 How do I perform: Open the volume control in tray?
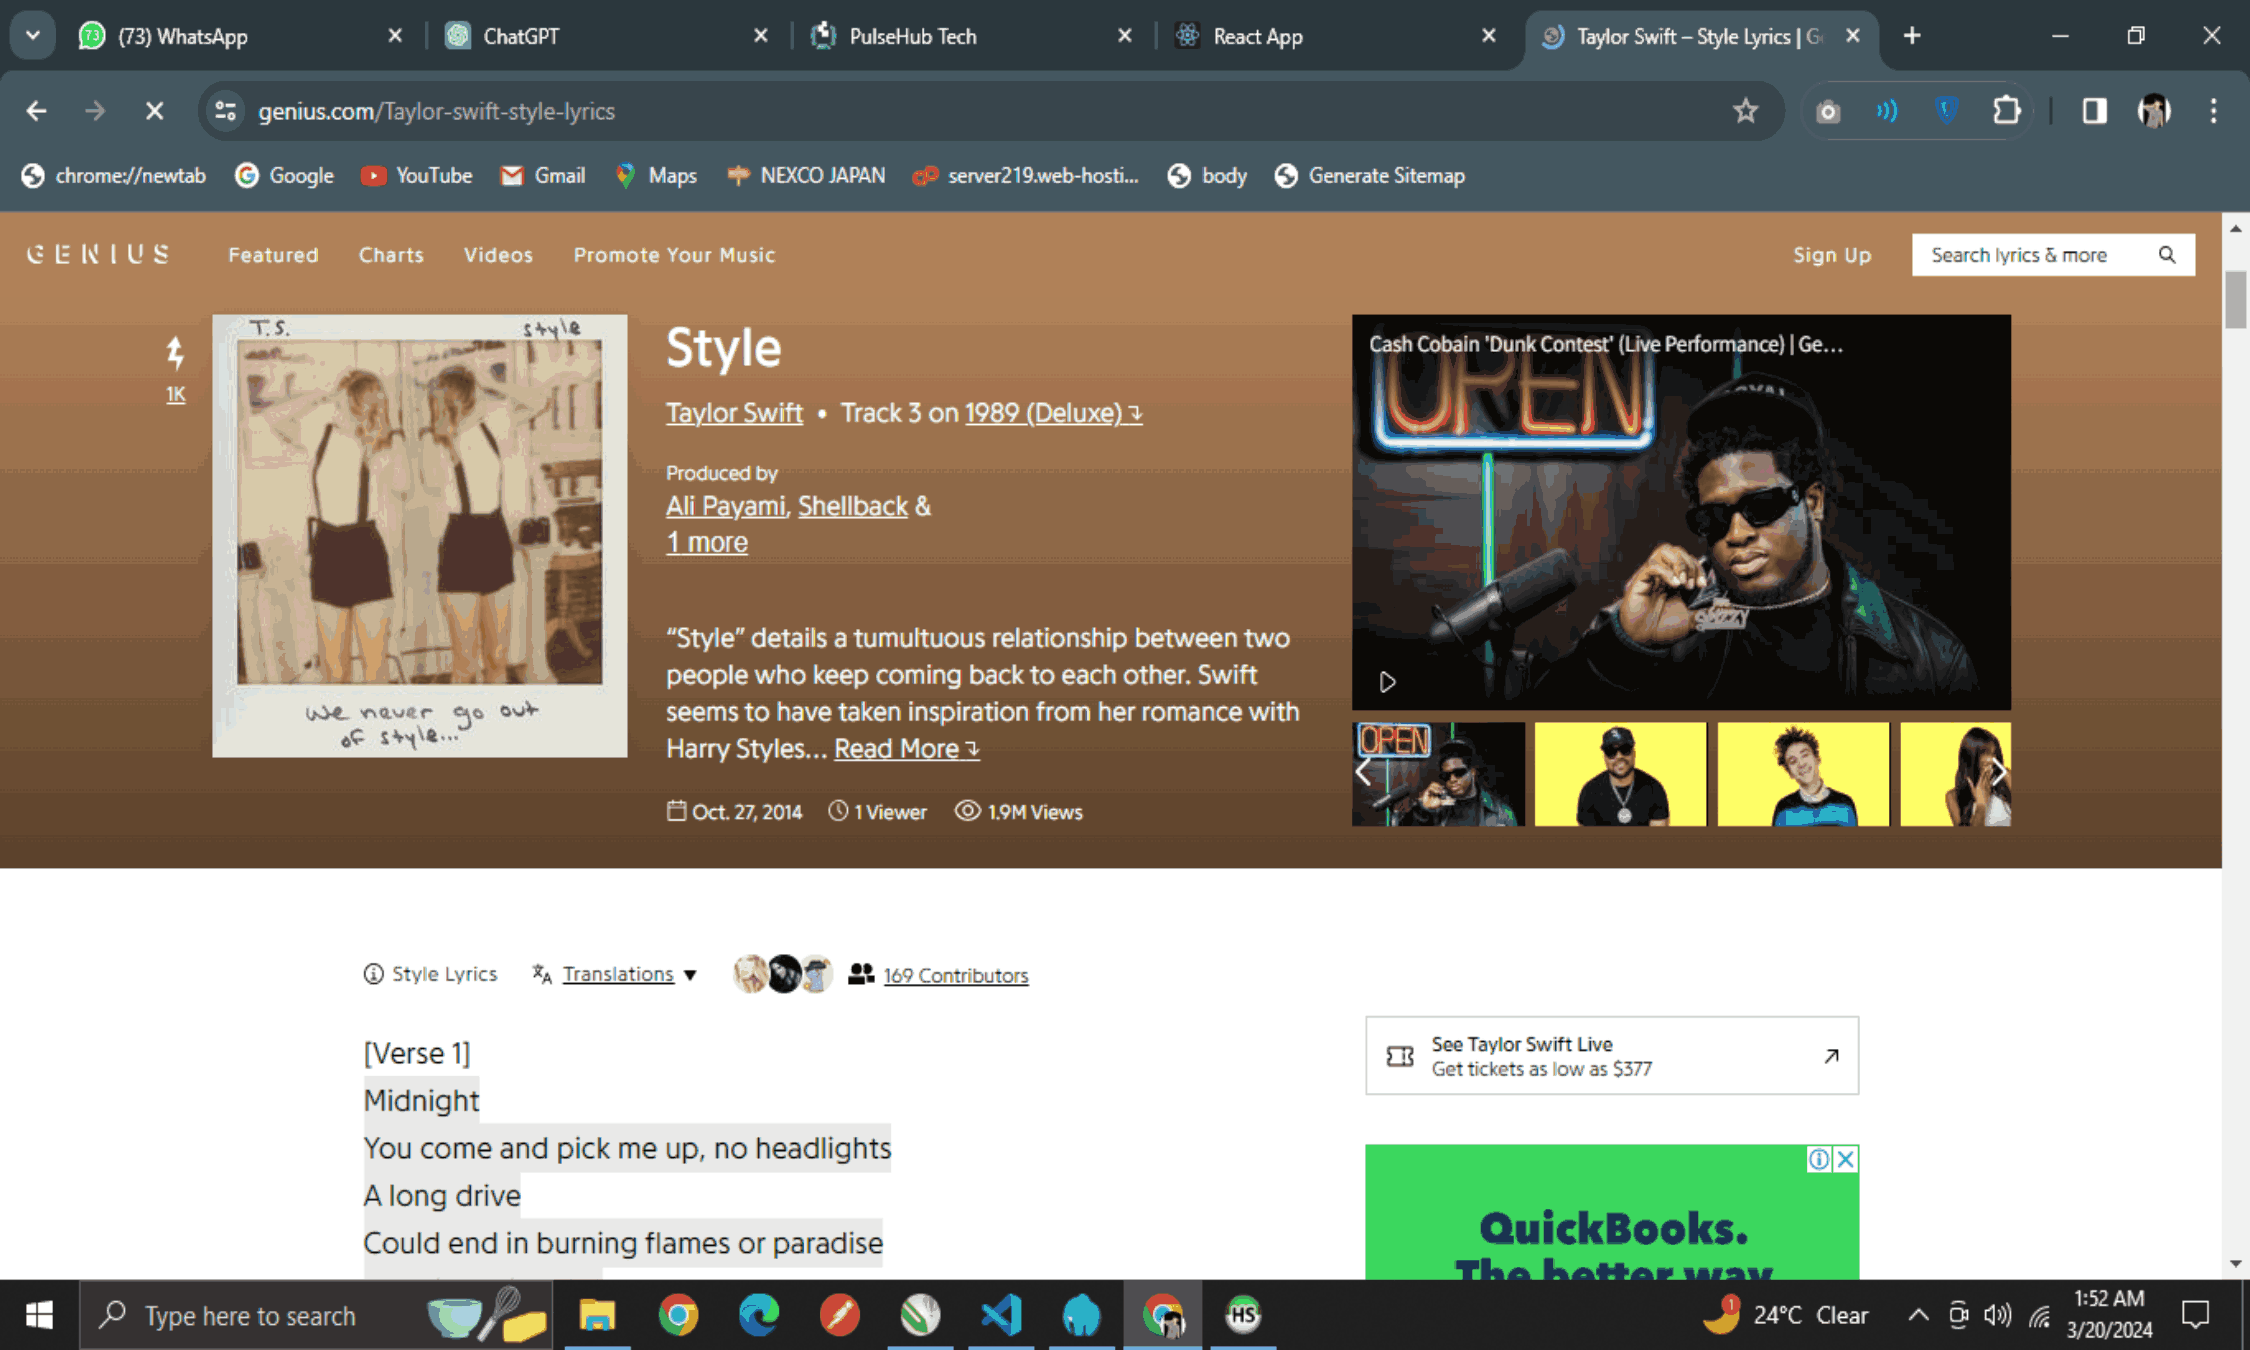pos(1997,1315)
